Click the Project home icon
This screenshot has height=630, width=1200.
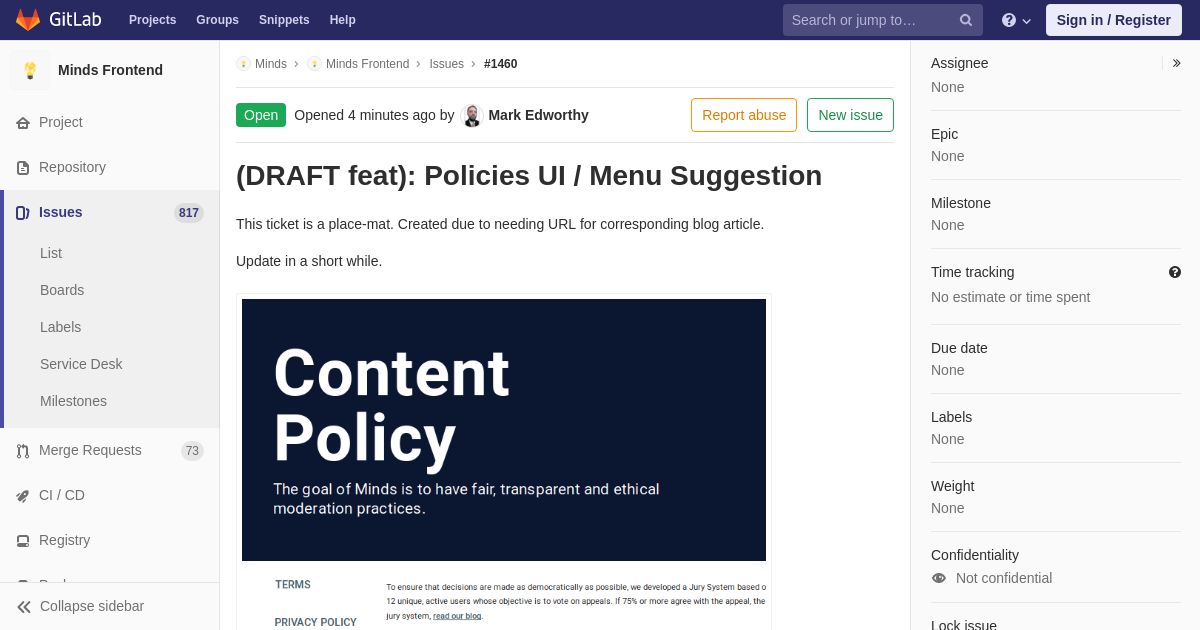(23, 123)
